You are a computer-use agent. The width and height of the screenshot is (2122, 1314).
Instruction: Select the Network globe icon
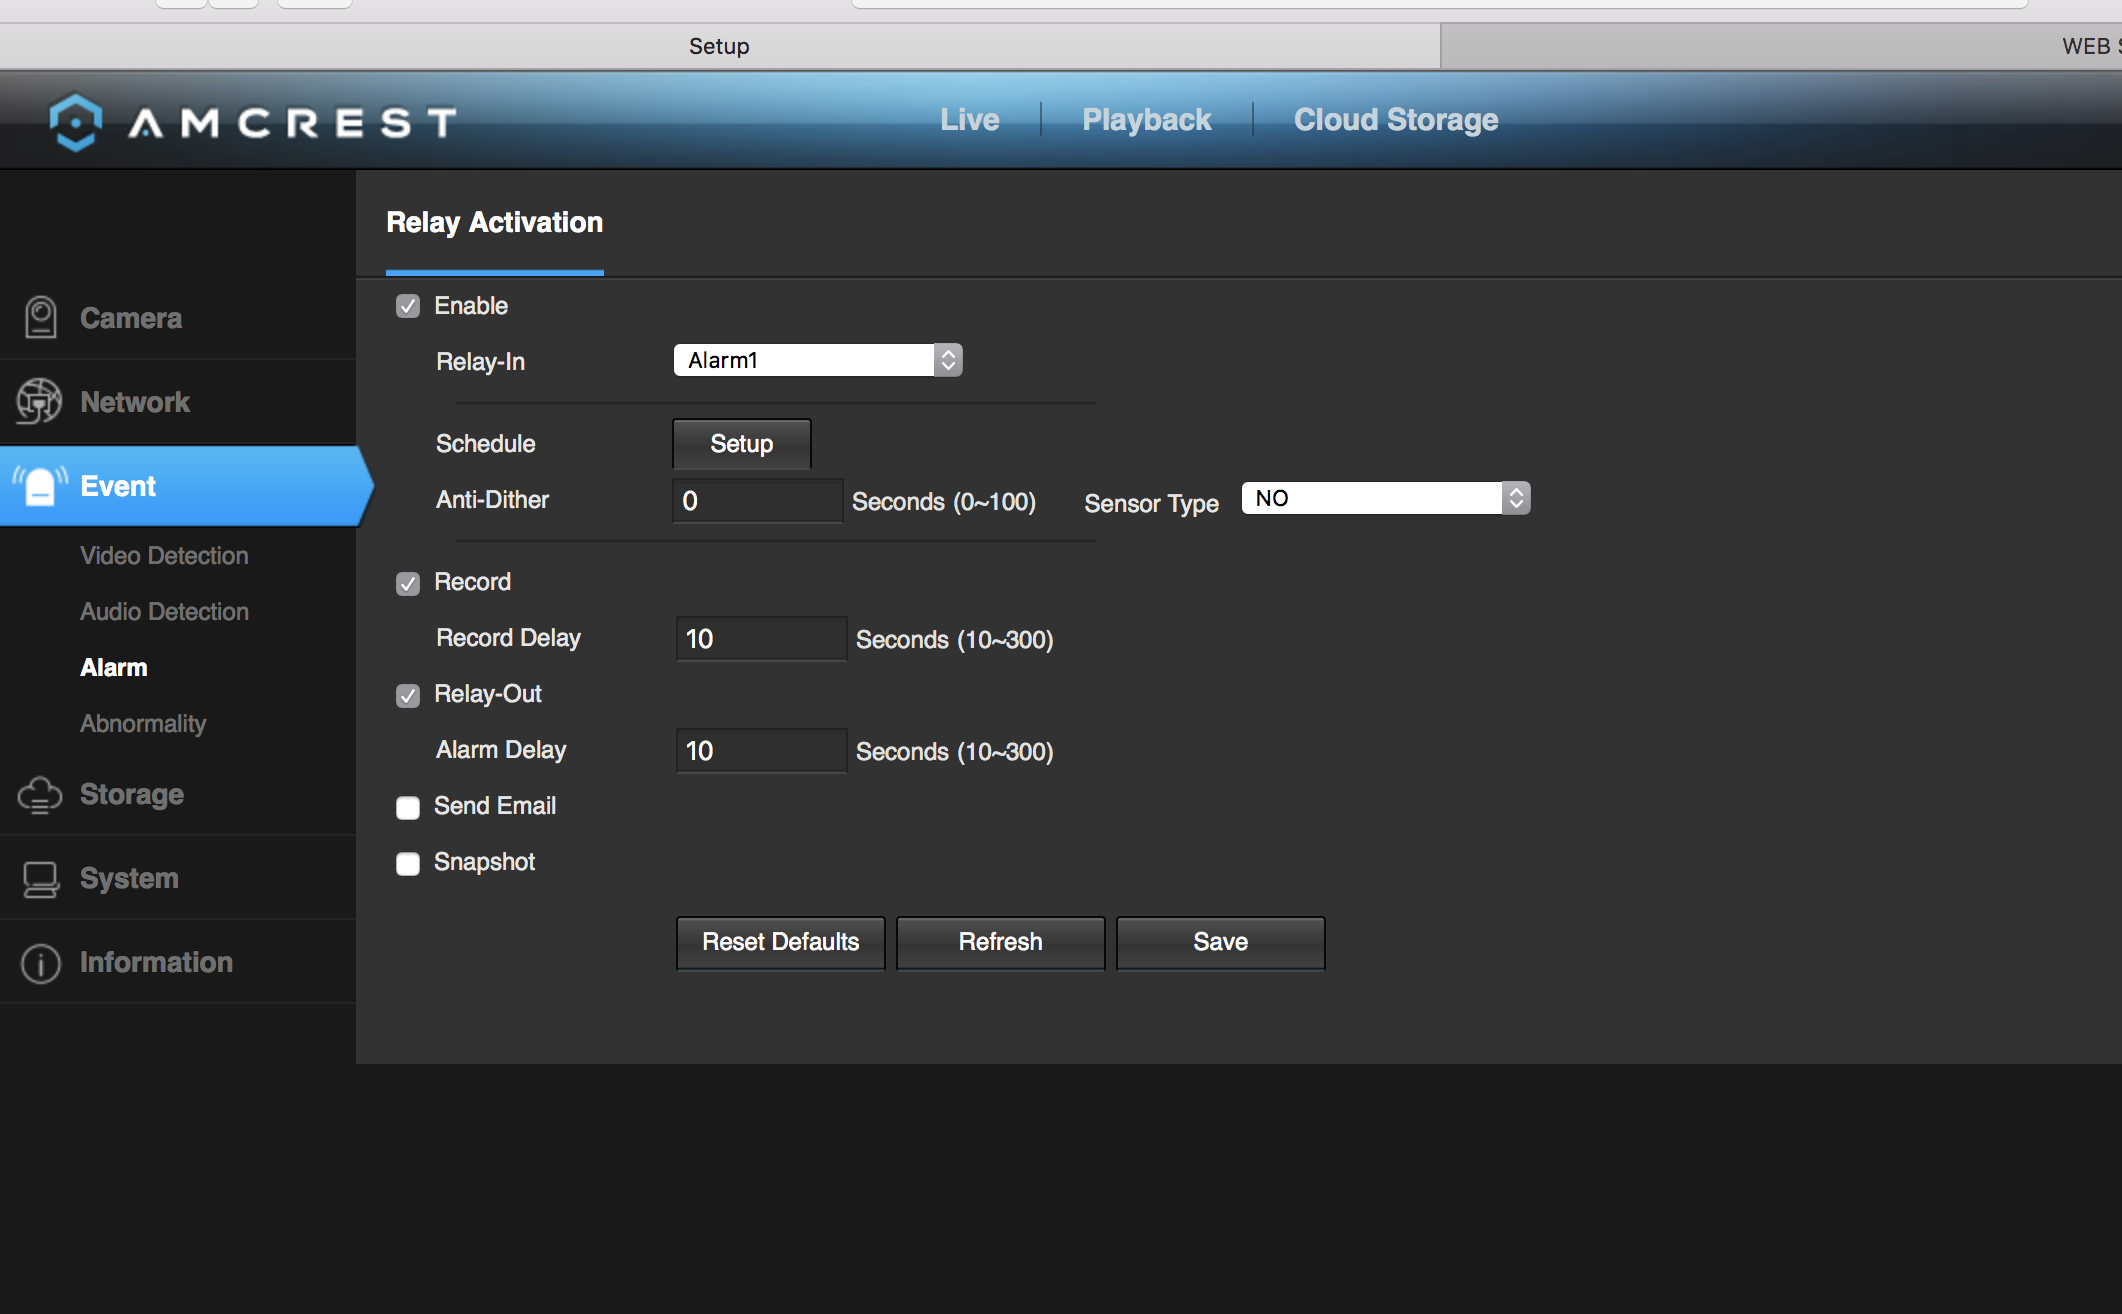pos(39,401)
